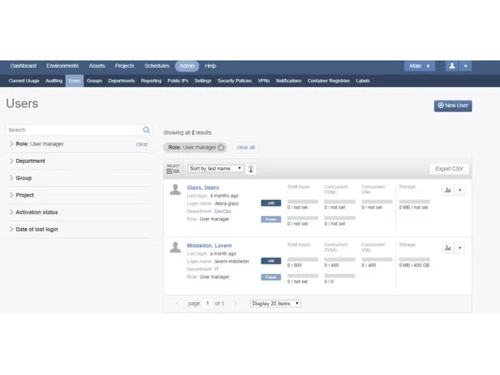The image size is (500, 375).
Task: Expand the Activation status filter
Action: click(34, 212)
